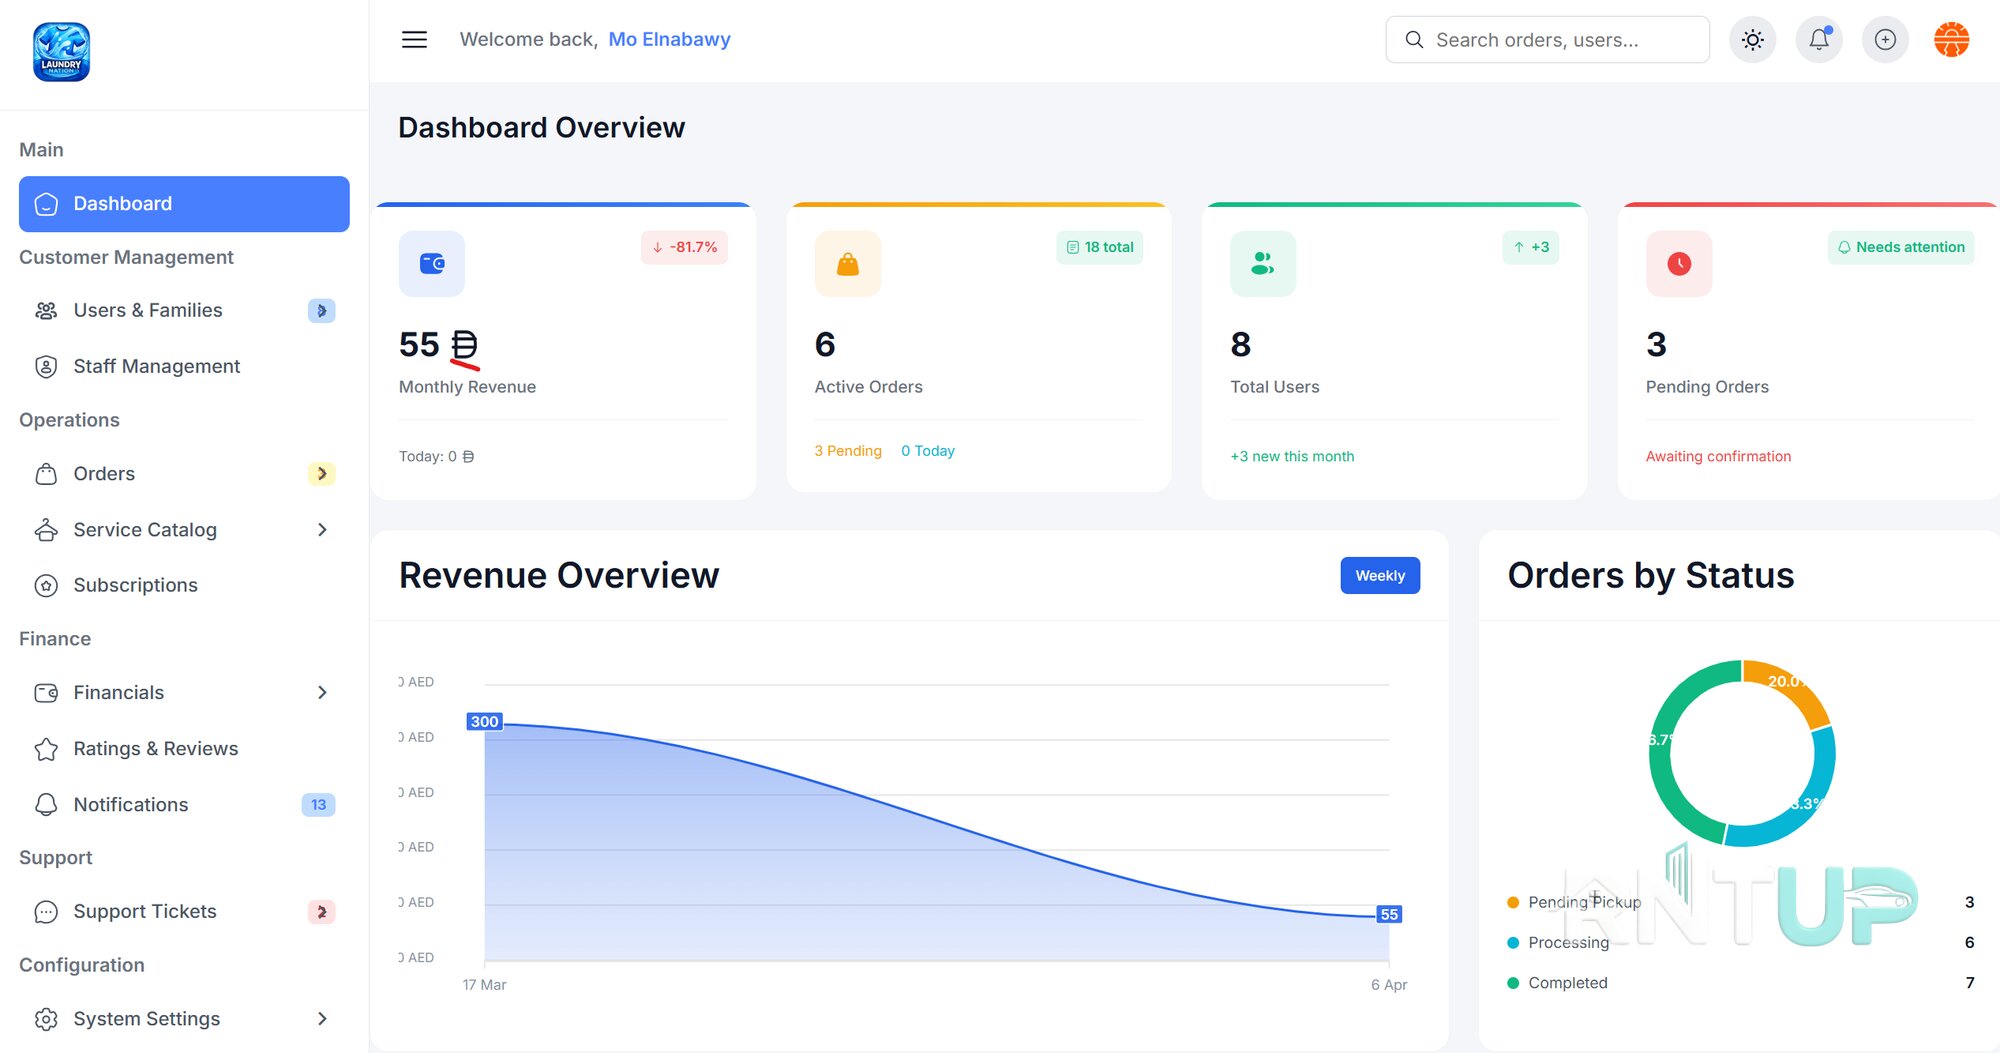Open the notifications bell in header
The image size is (2000, 1053).
(x=1819, y=40)
